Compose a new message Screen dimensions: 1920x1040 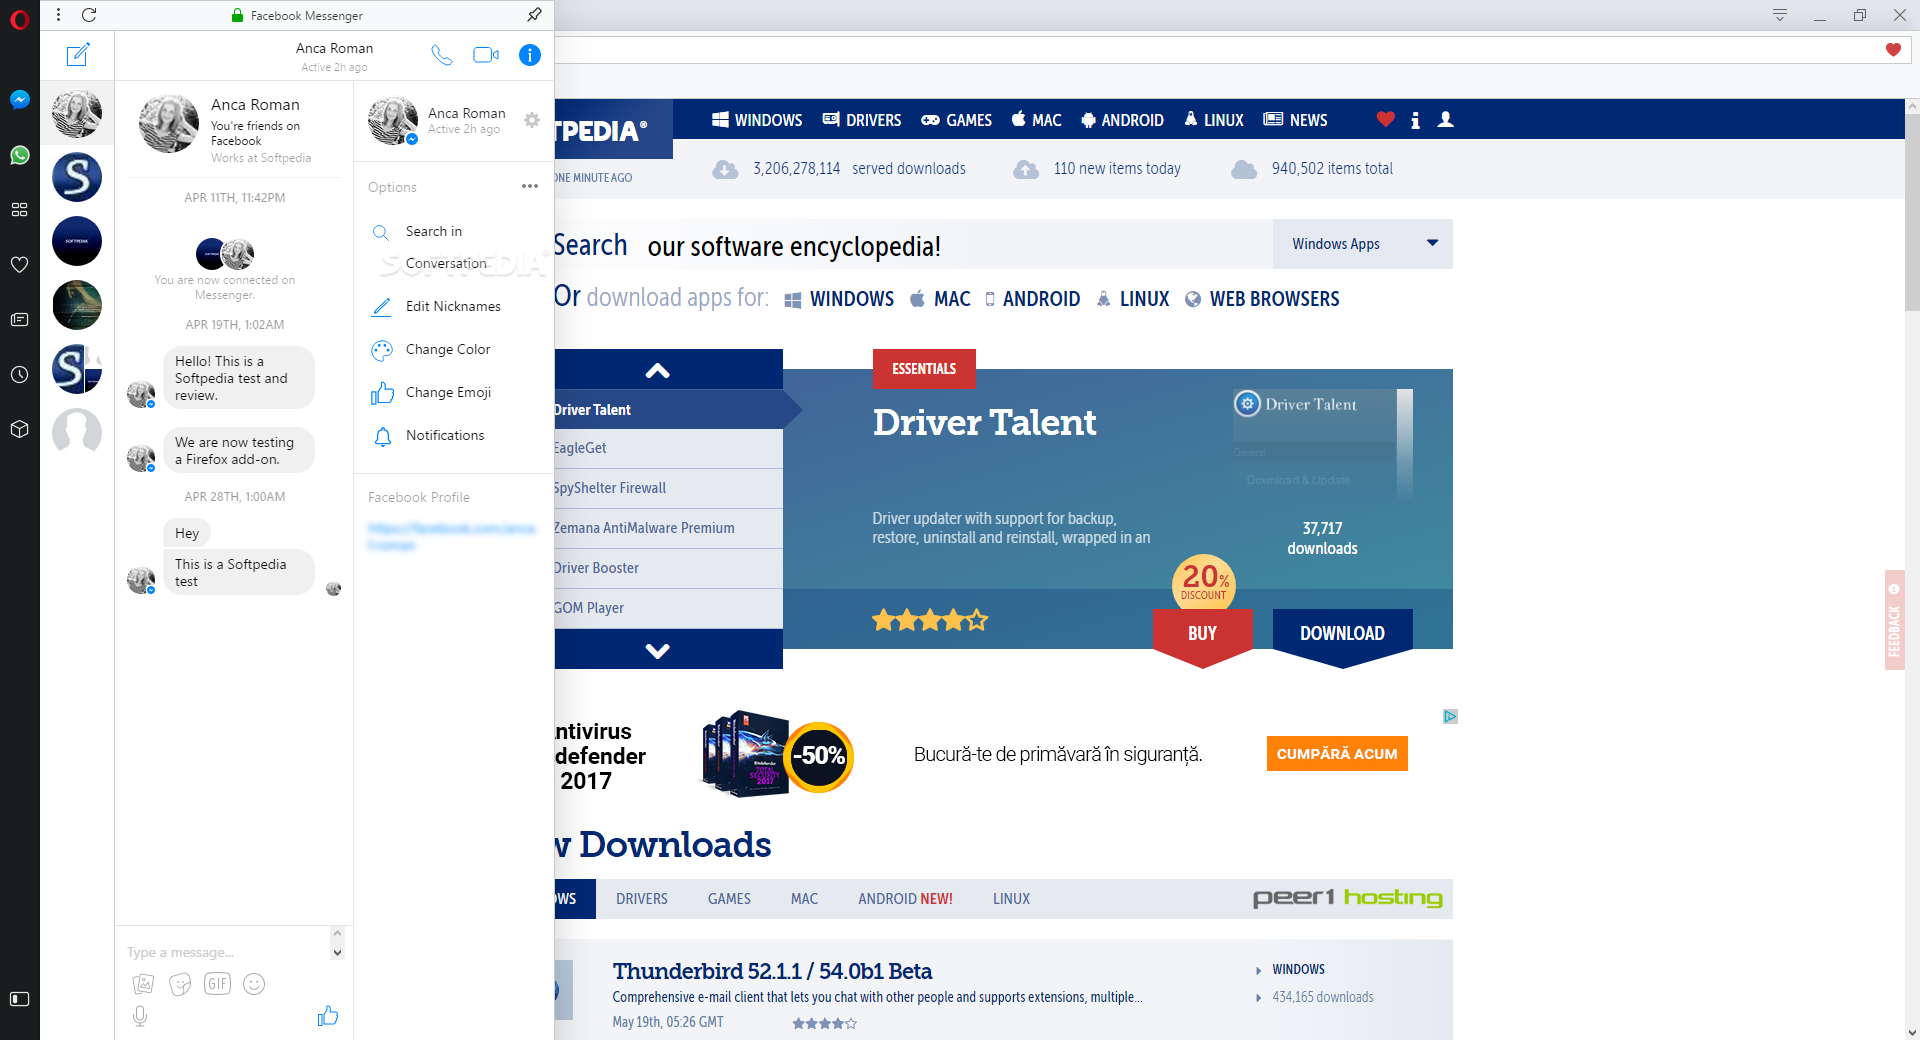click(78, 55)
